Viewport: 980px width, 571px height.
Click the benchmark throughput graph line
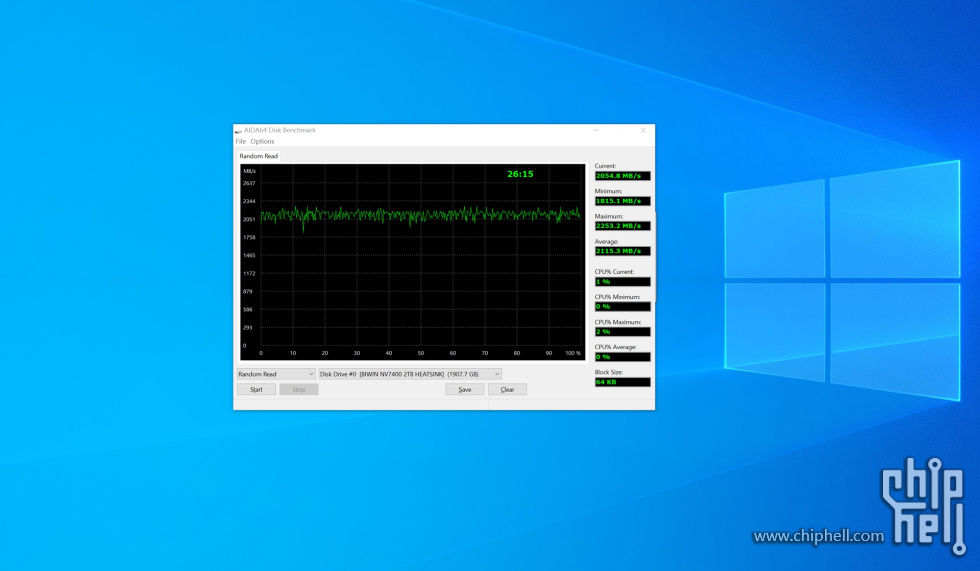point(420,215)
